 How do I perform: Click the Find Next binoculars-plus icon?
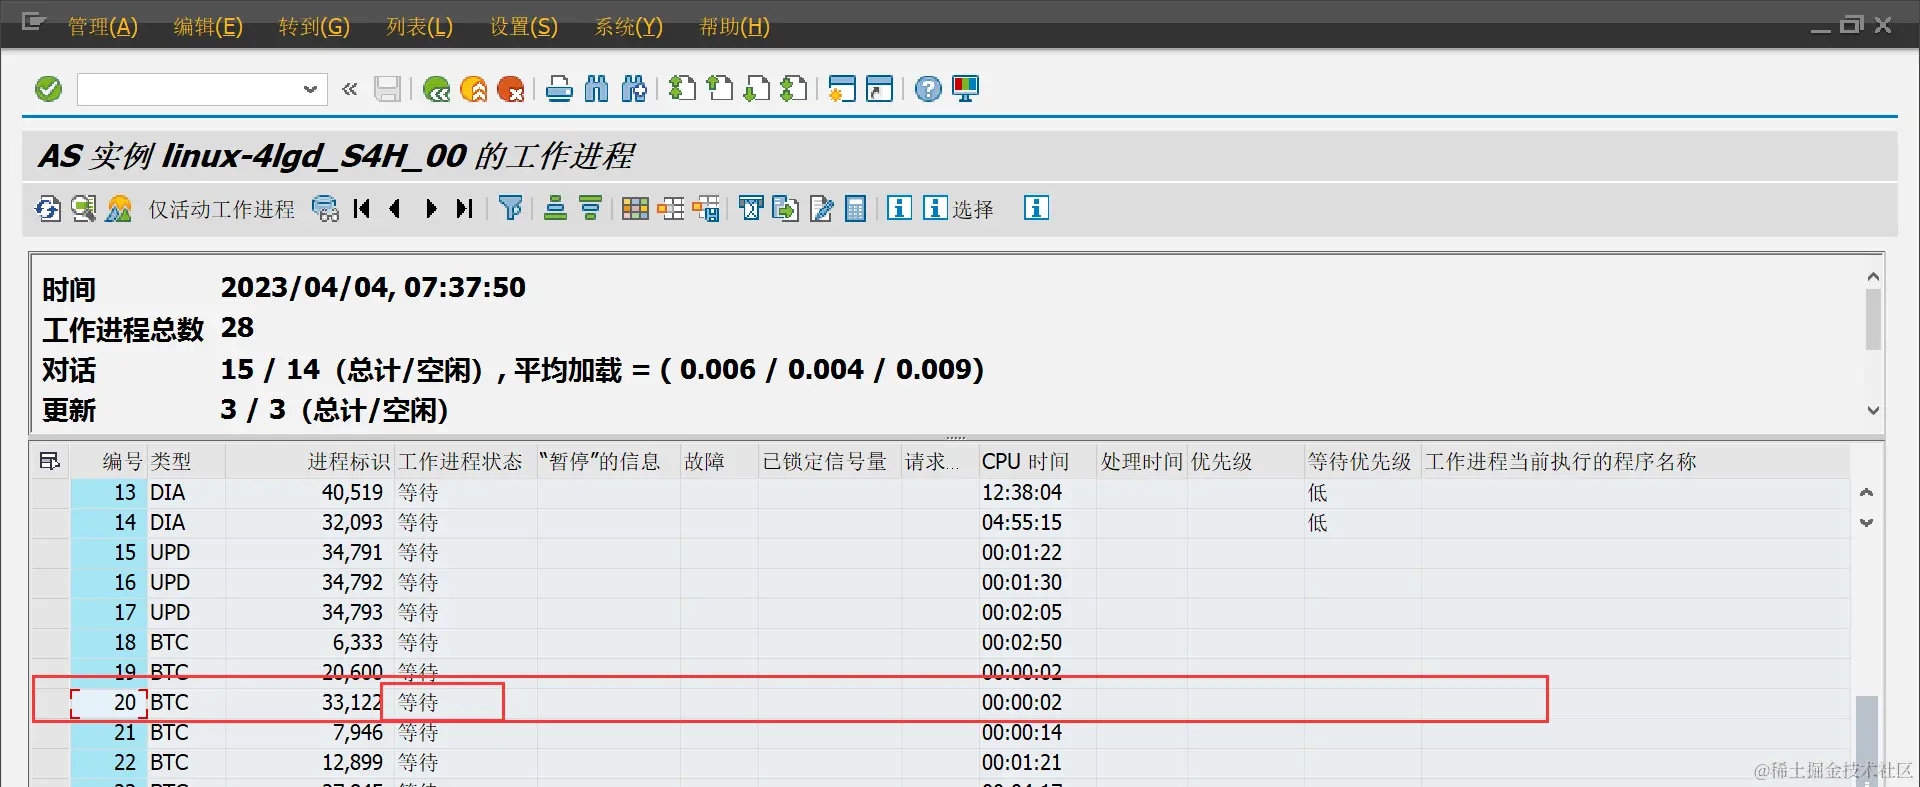[634, 89]
